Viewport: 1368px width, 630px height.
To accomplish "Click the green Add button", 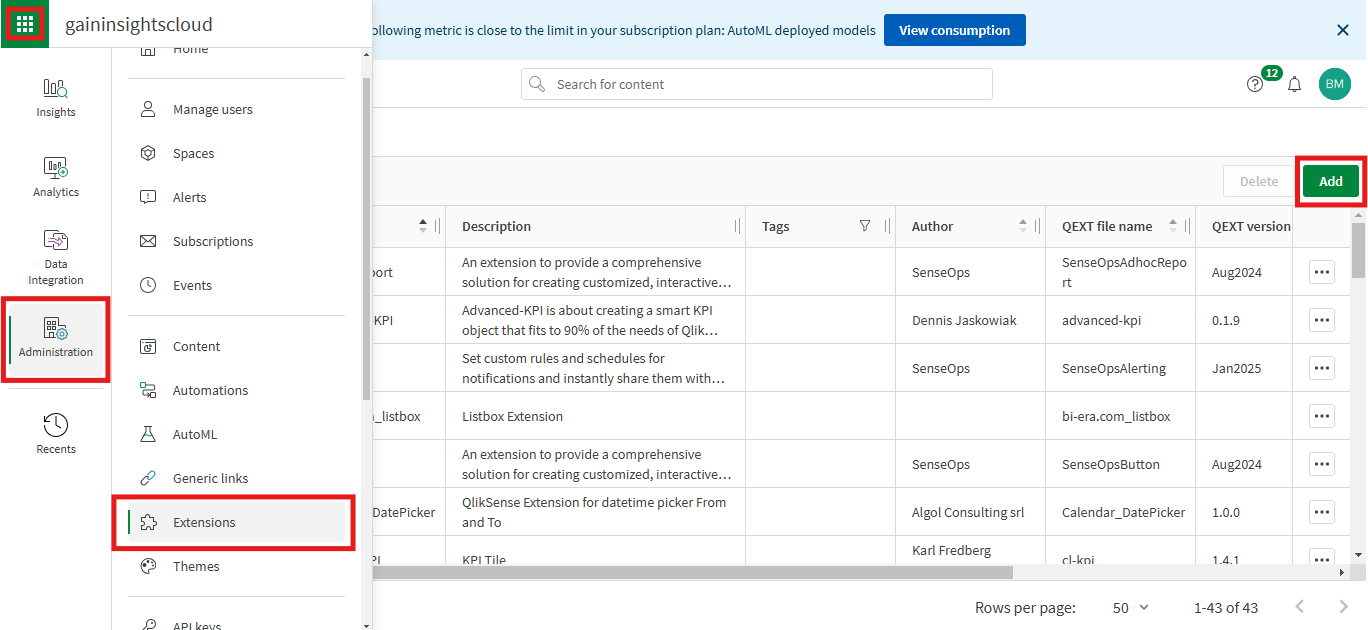I will (x=1330, y=181).
